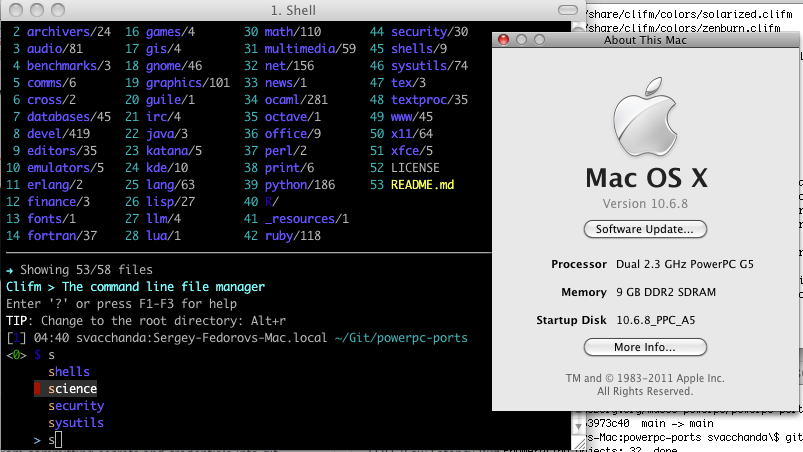Click the python/186 directory entry
The width and height of the screenshot is (803, 452).
coord(300,185)
